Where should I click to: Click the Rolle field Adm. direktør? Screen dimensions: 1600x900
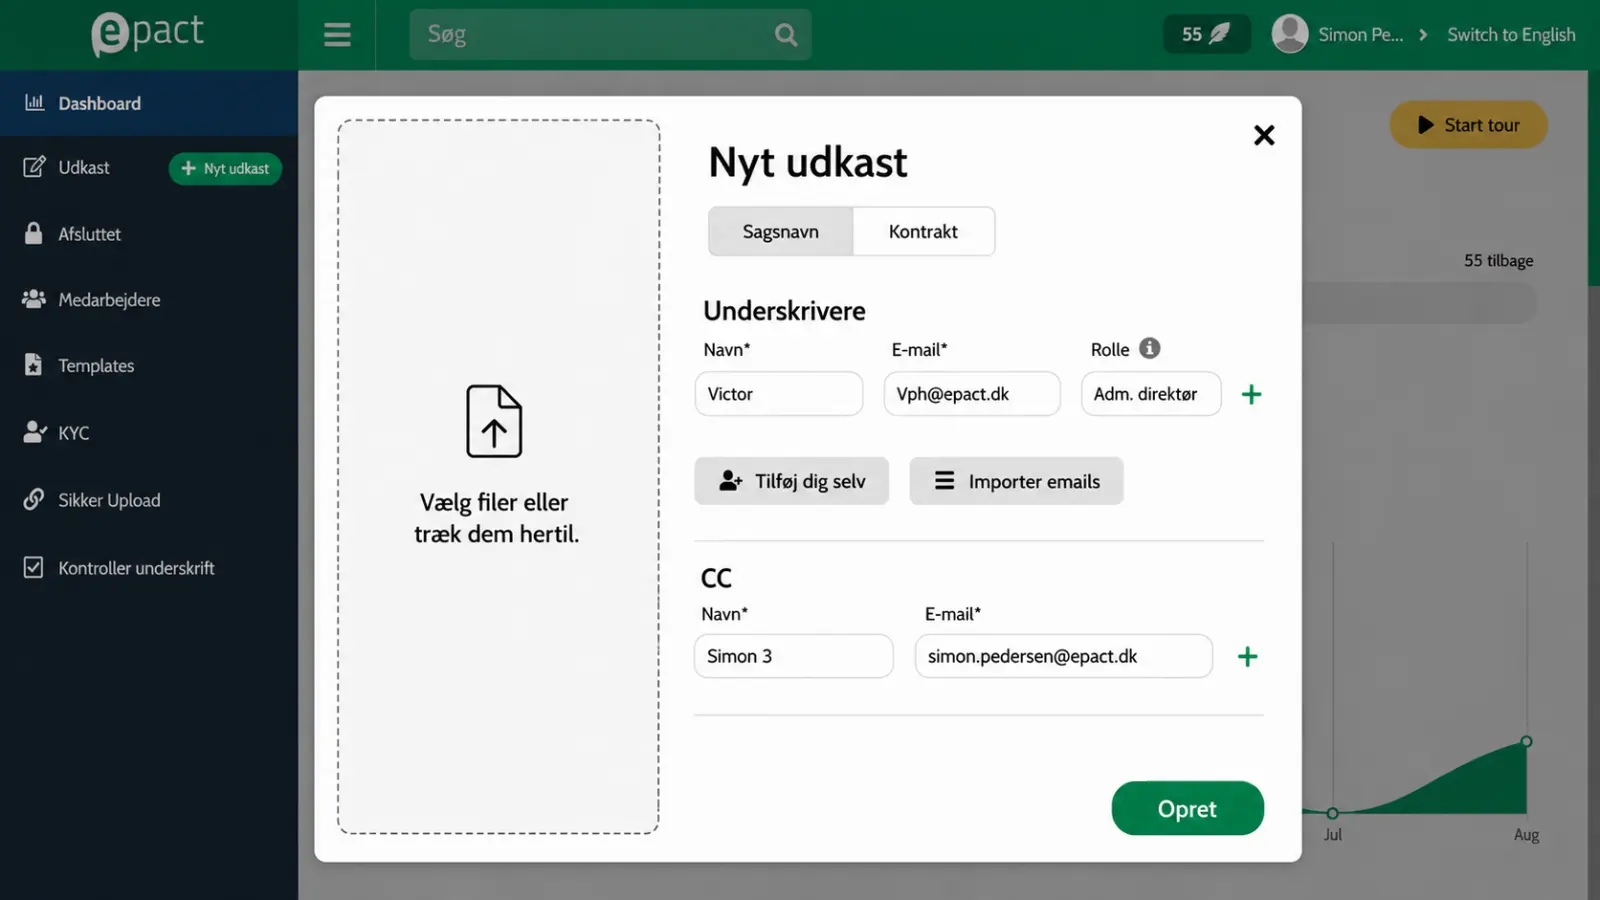1151,394
